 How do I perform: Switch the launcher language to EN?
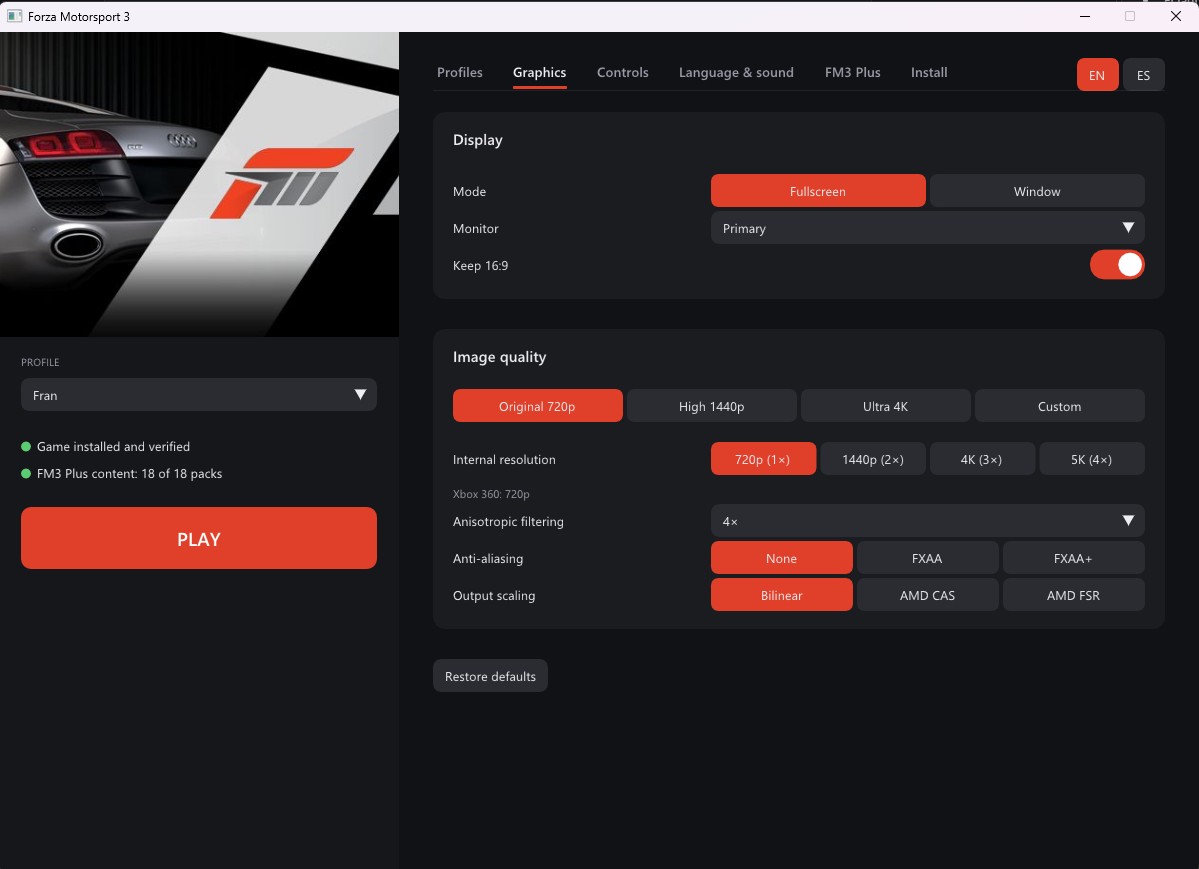pos(1097,75)
